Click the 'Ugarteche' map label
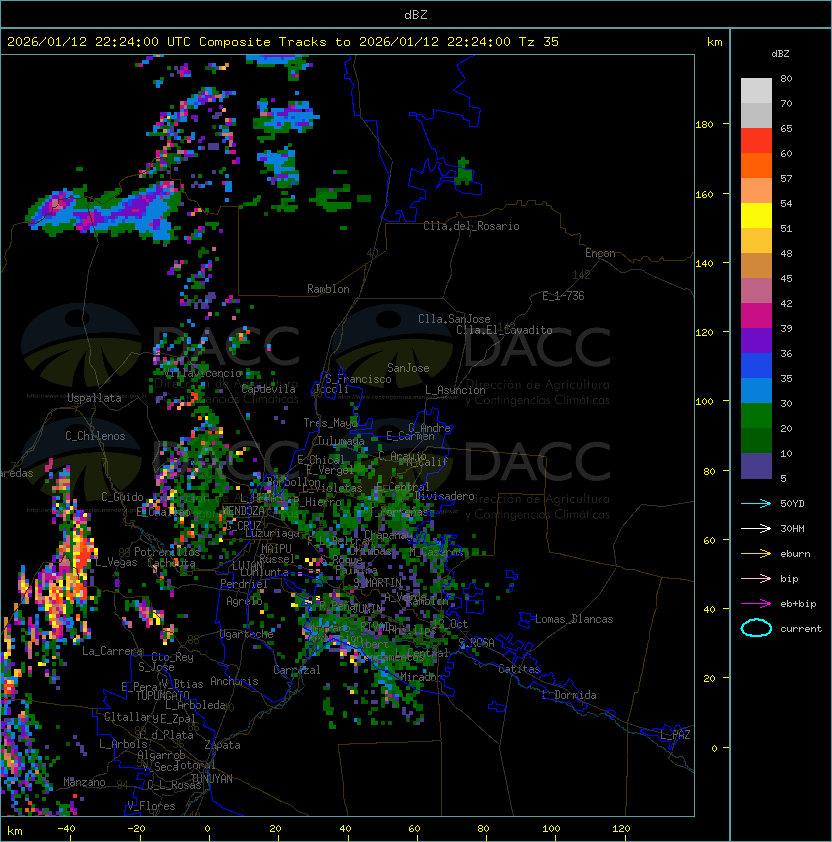Screen dimensions: 832x842 coord(247,634)
